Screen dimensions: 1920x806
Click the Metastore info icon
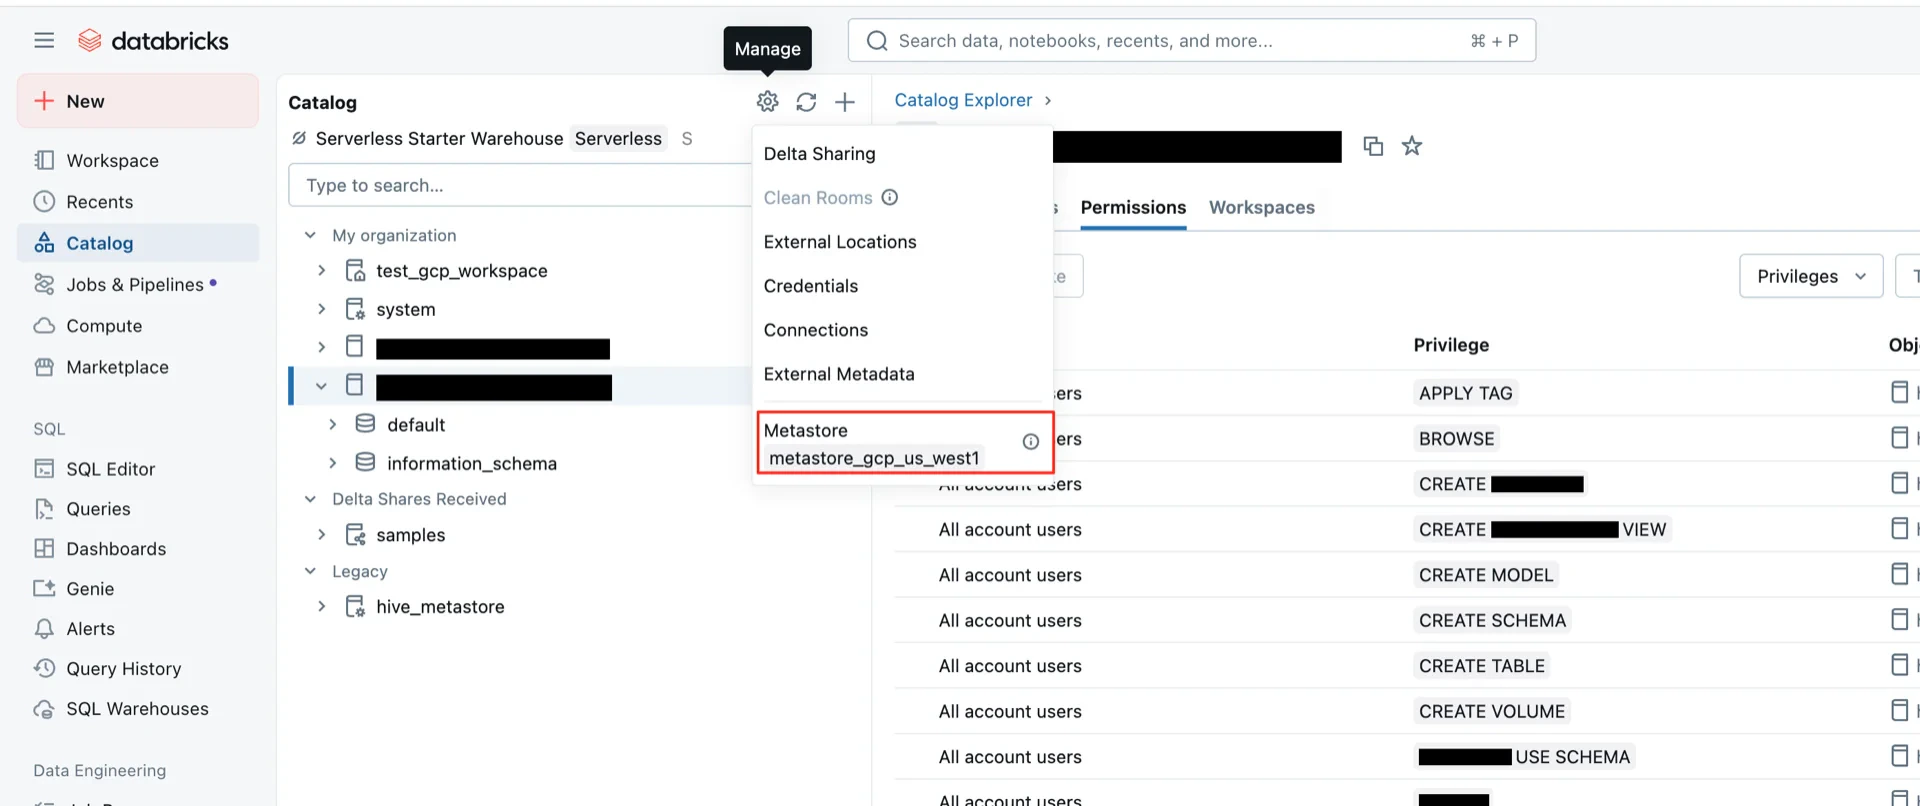click(1030, 442)
